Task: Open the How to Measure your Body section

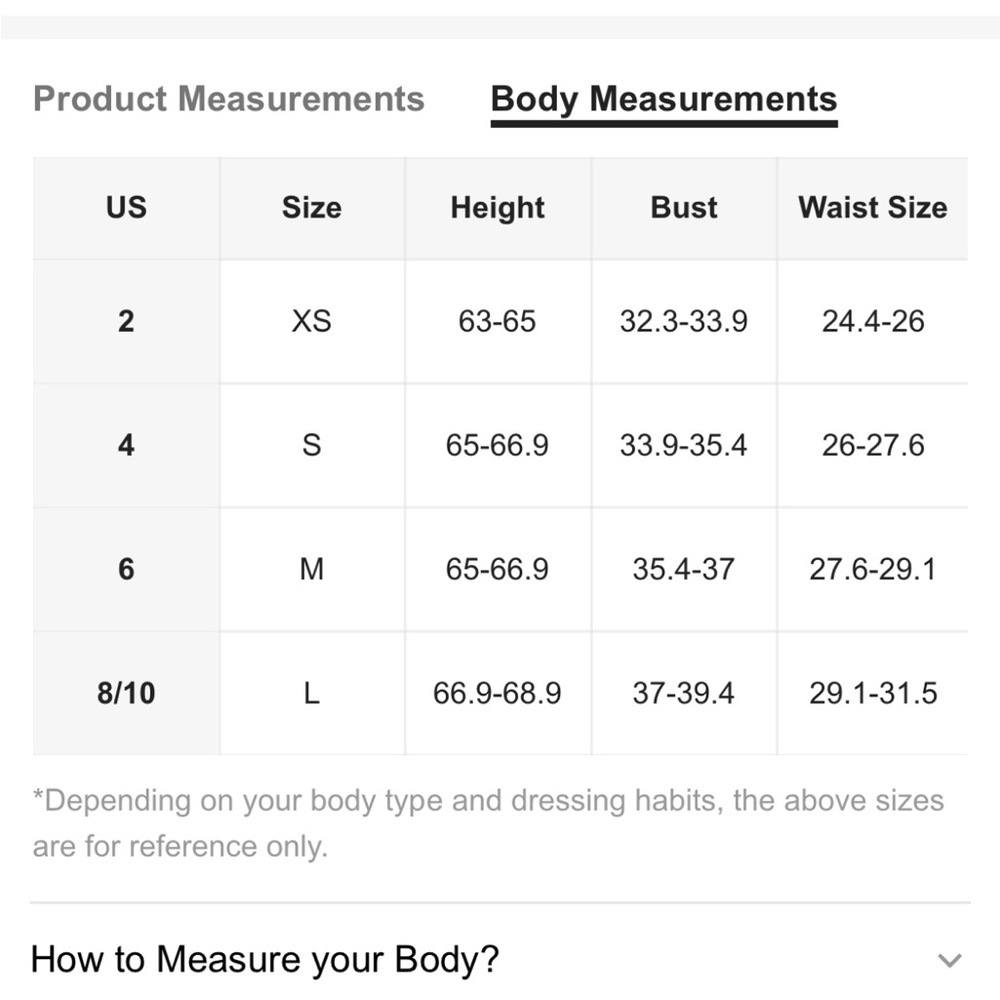Action: click(x=500, y=959)
